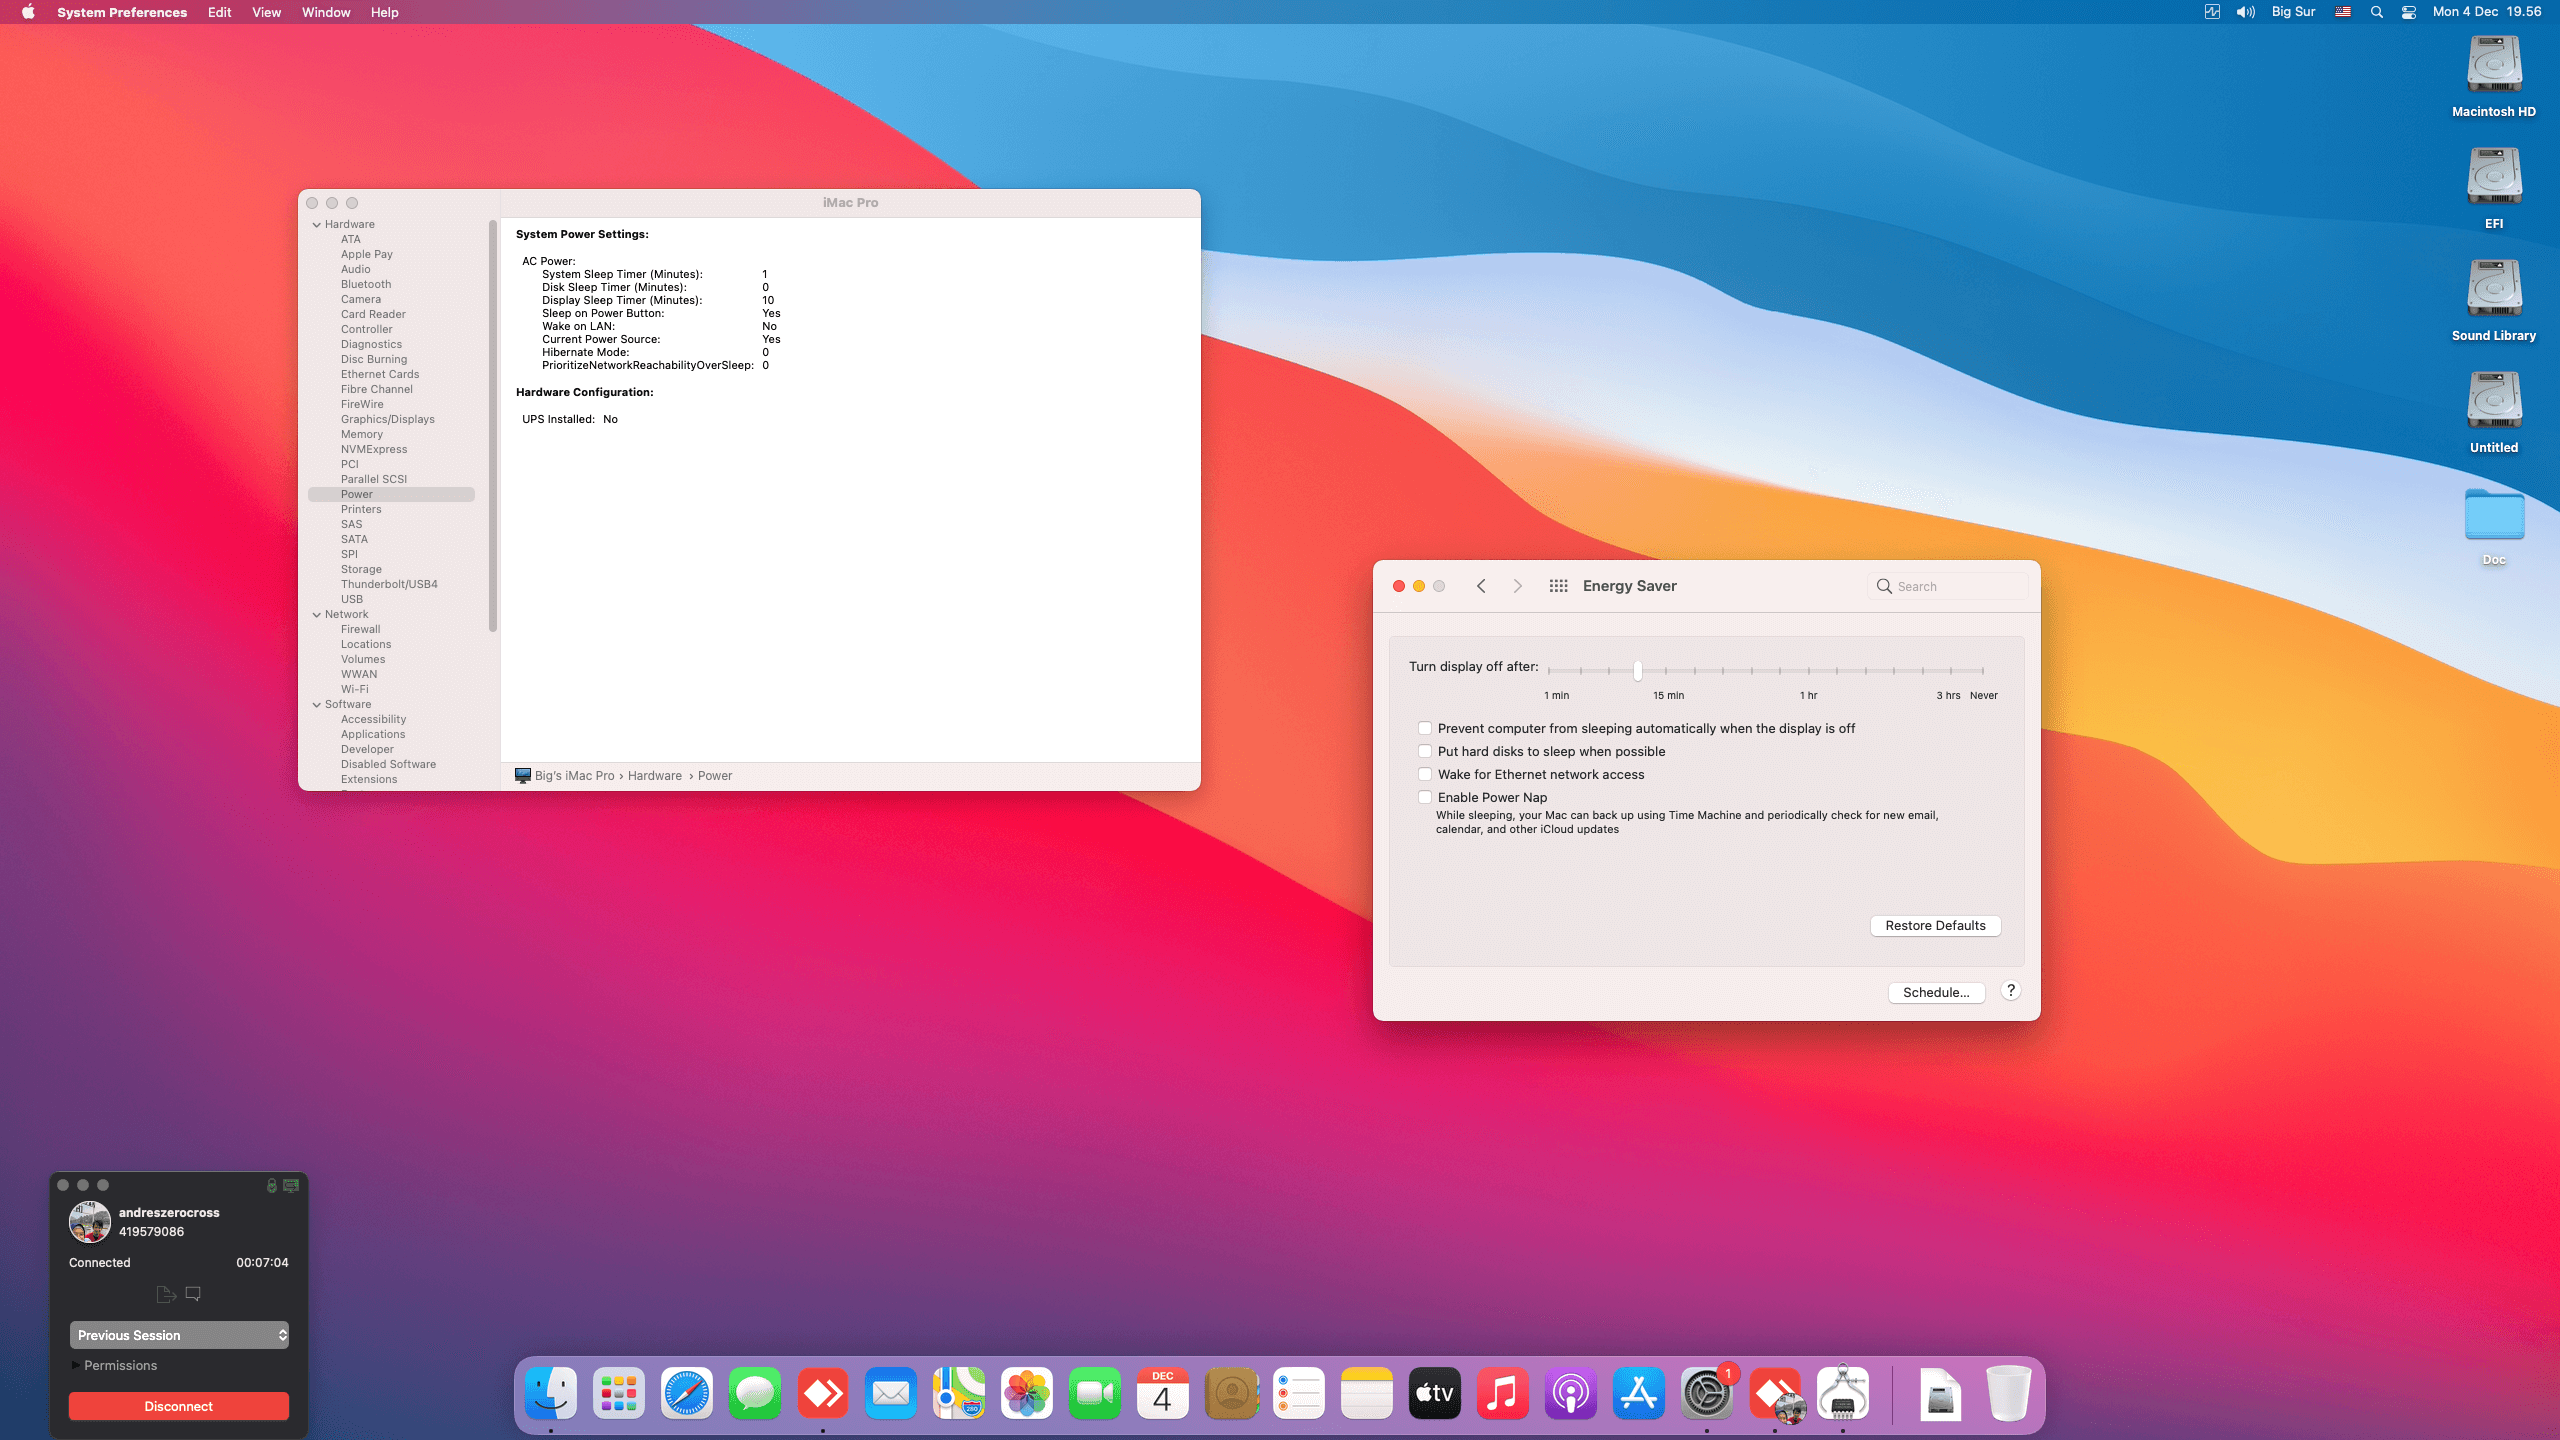Click the andreszerocross profile avatar
Viewport: 2560px width, 1440px height.
tap(90, 1221)
